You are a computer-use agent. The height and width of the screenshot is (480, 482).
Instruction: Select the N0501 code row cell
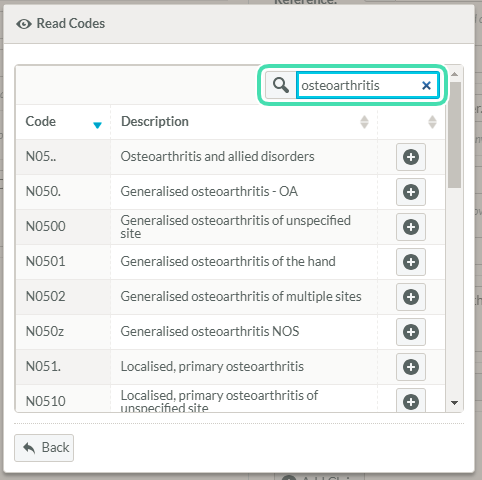tap(63, 262)
